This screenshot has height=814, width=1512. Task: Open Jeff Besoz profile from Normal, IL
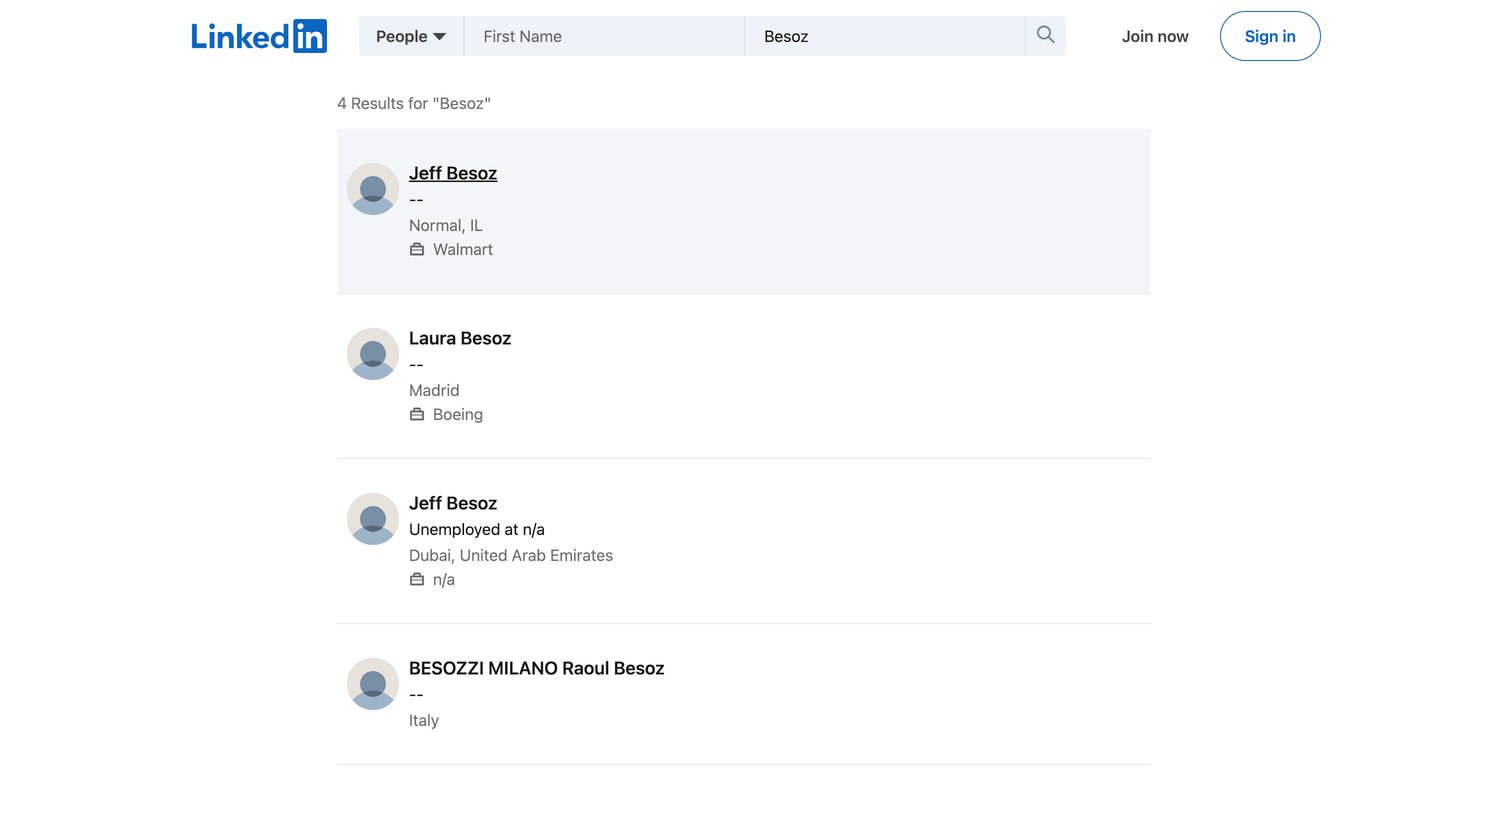click(x=453, y=173)
